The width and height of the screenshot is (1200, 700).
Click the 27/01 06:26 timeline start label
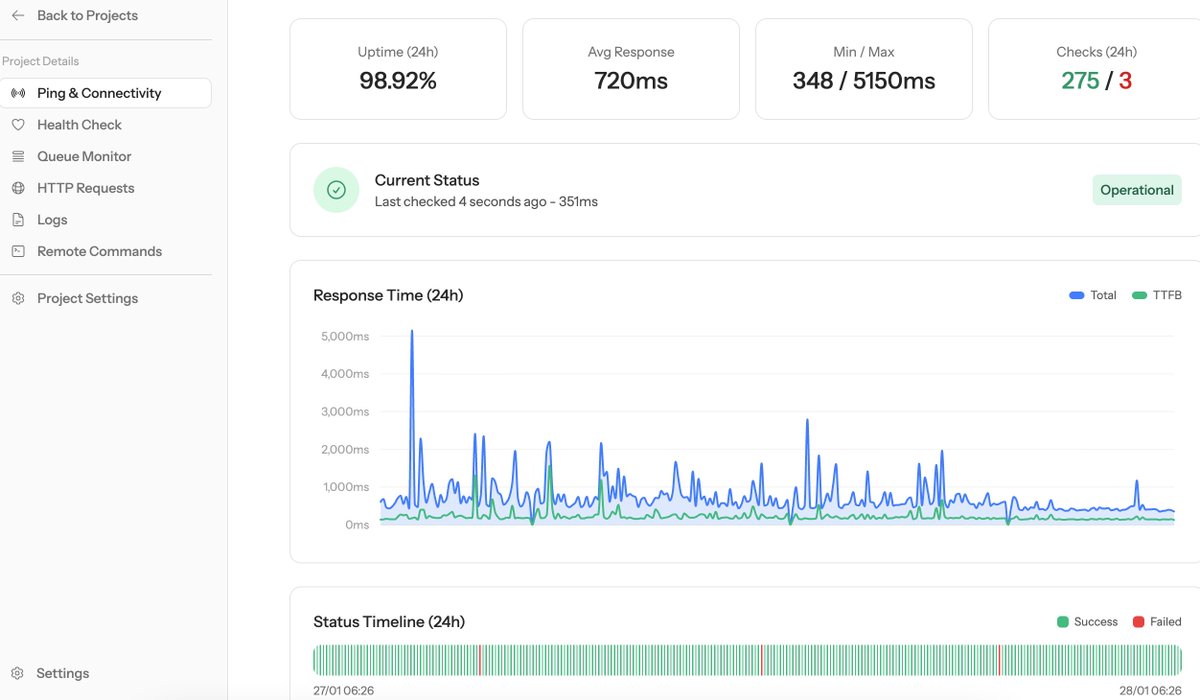[x=343, y=691]
